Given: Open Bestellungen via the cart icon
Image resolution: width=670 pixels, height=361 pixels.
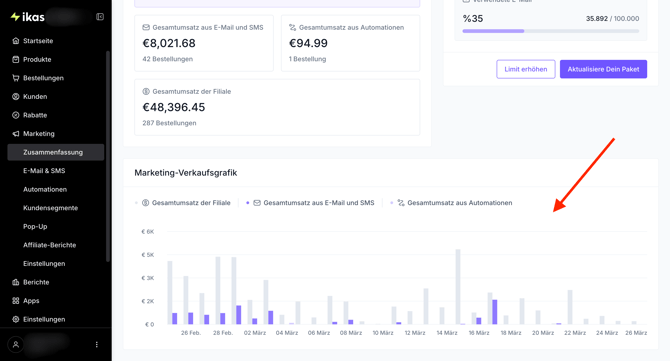Looking at the screenshot, I should 16,78.
